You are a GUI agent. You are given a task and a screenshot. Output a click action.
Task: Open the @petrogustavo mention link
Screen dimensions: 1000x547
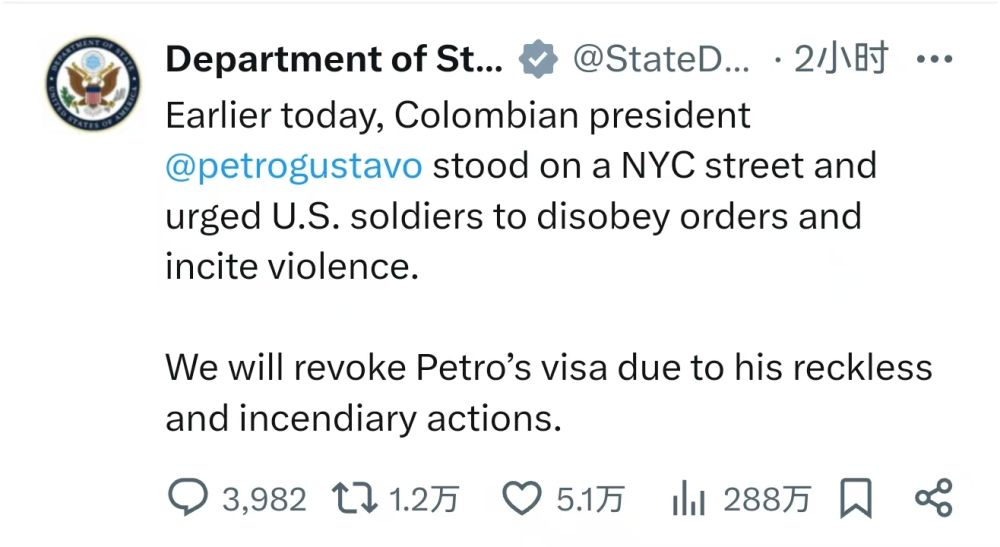[x=294, y=164]
